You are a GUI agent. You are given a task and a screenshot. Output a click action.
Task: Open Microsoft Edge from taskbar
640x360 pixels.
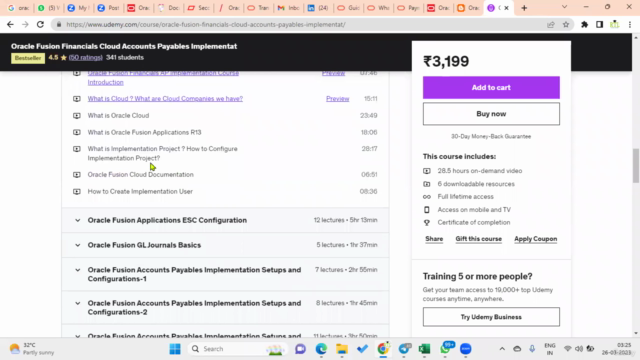[x=321, y=349]
